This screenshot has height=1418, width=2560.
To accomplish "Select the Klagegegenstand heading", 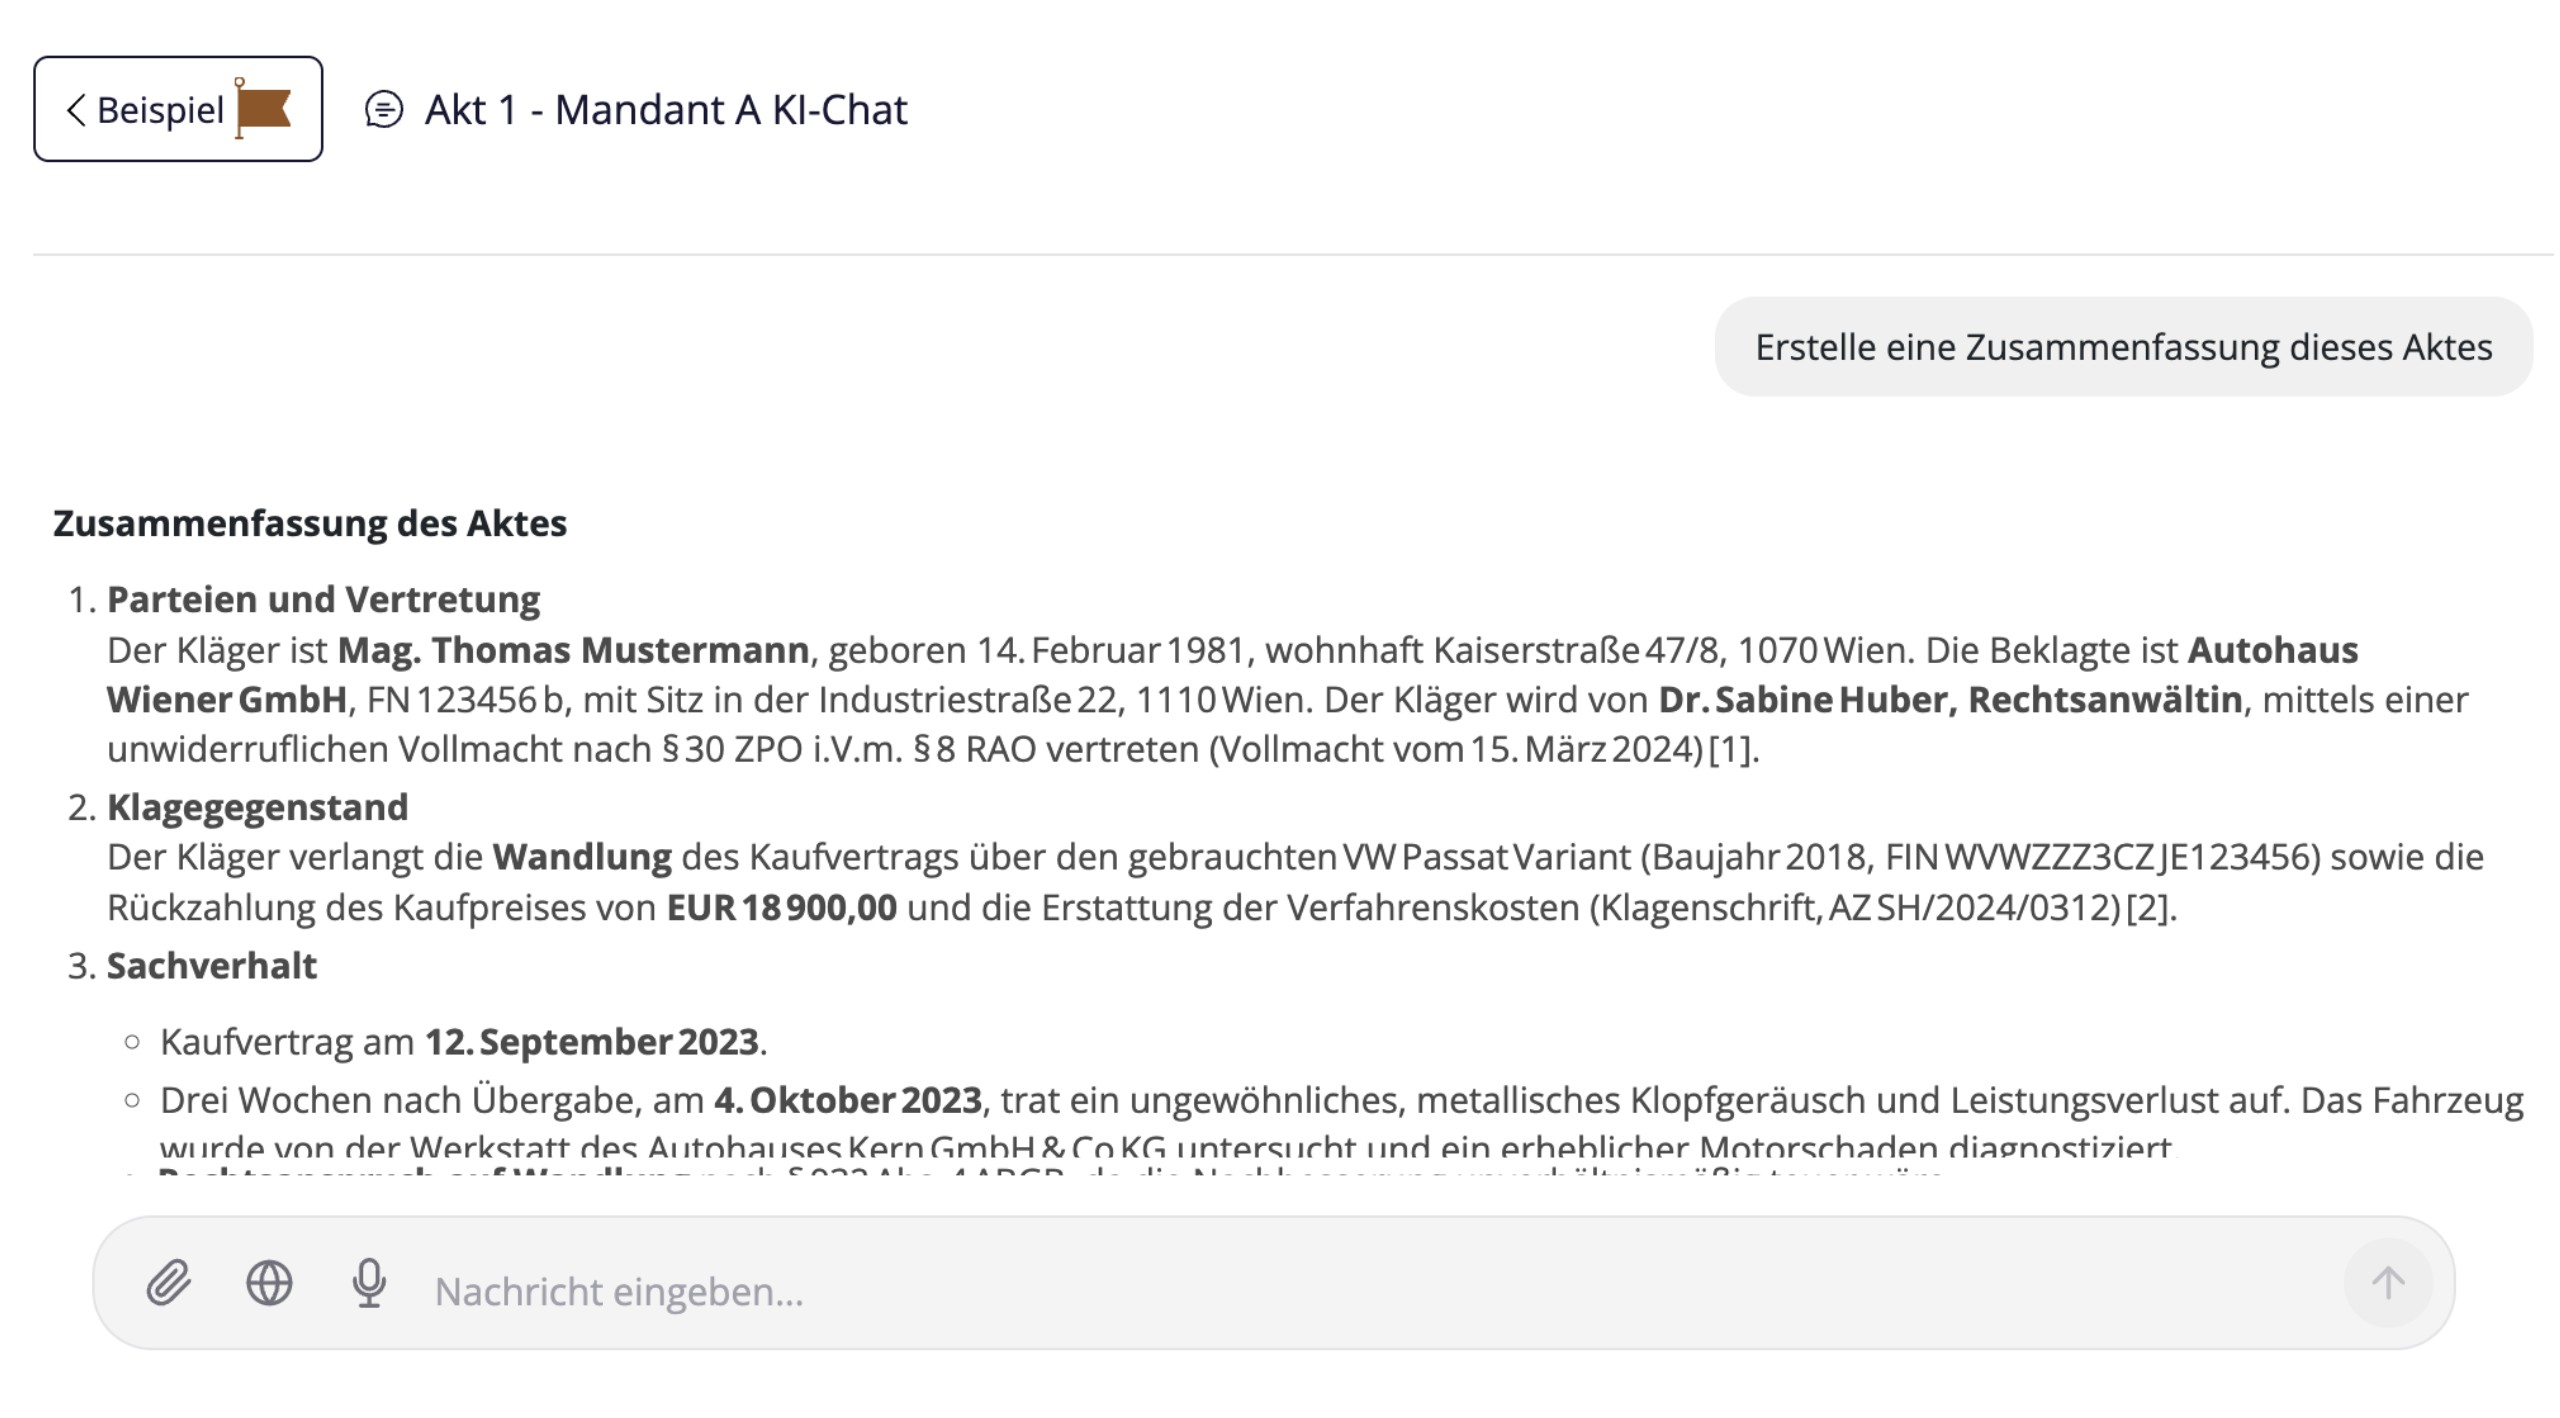I will coord(257,807).
